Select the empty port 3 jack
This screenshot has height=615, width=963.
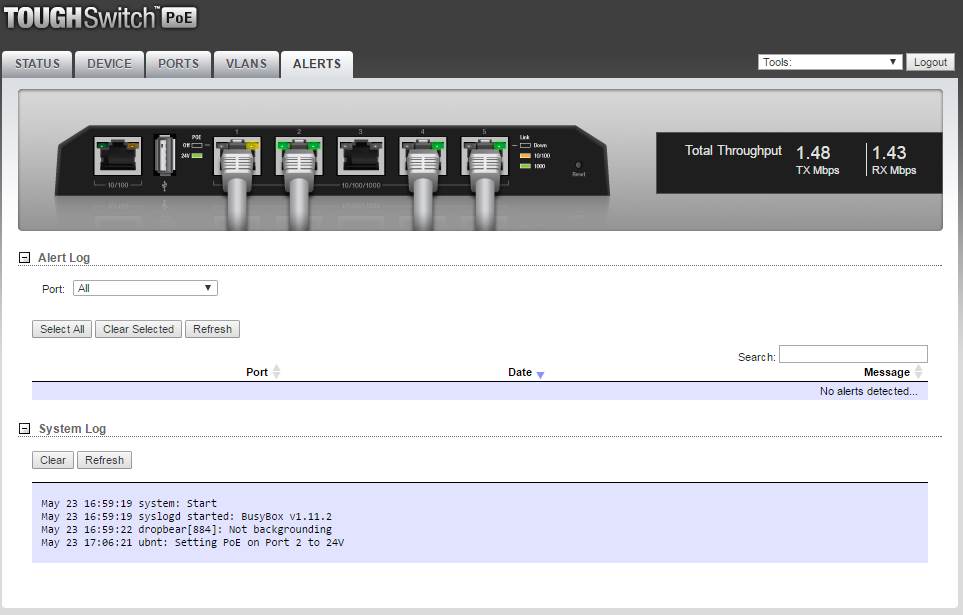tap(360, 156)
